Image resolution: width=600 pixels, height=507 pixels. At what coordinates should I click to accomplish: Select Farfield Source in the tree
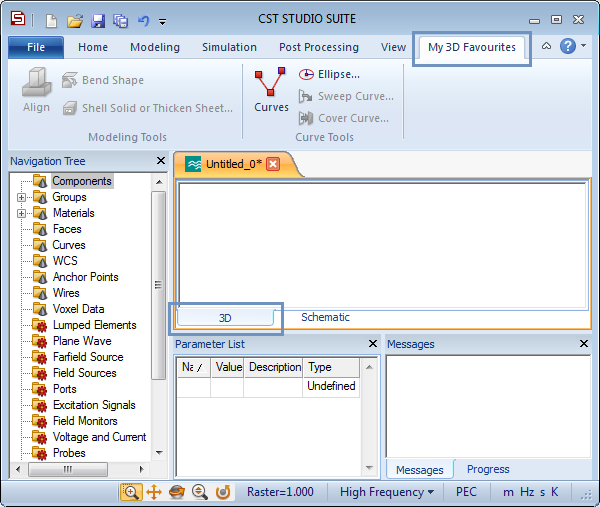[x=88, y=357]
